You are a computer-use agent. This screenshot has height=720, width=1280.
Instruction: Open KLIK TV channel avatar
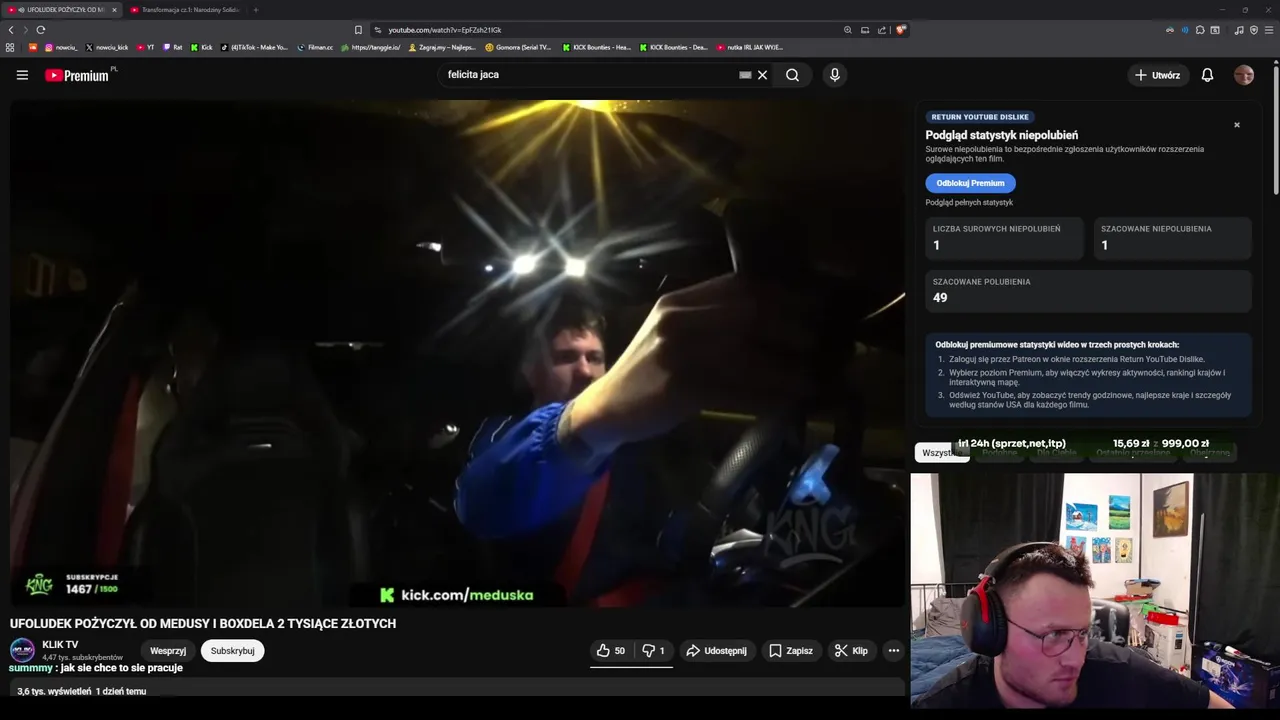(x=22, y=650)
